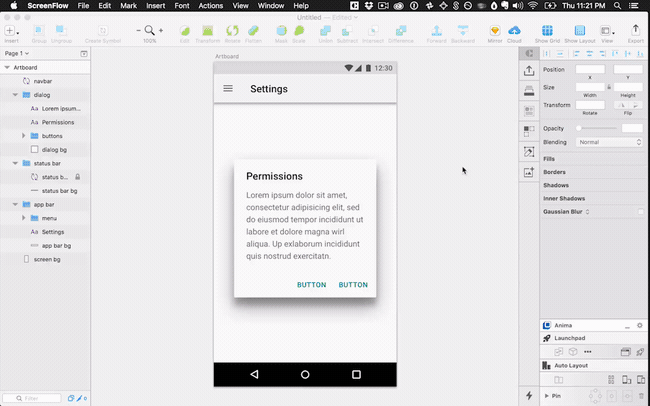
Task: Open the Mirror preview tool
Action: point(495,32)
